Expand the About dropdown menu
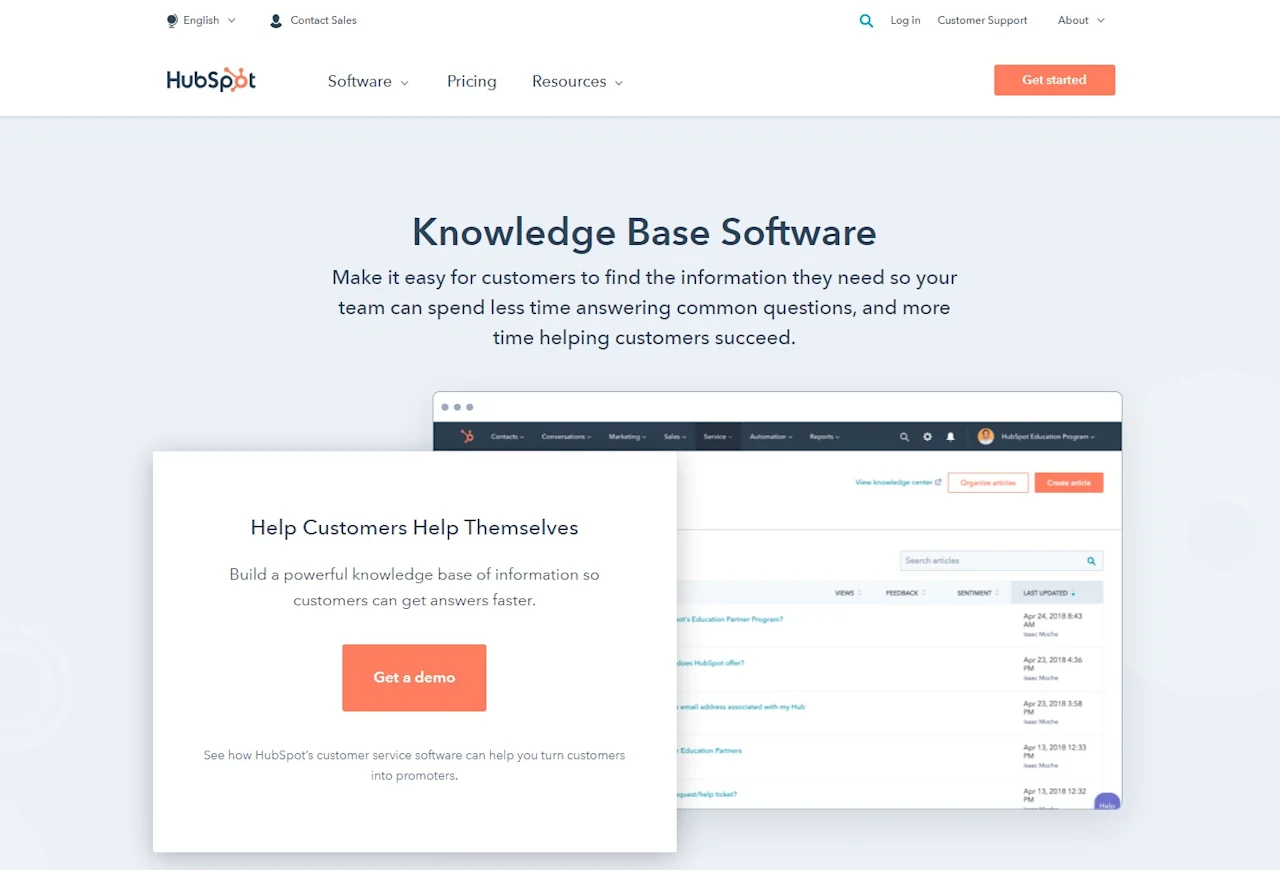The width and height of the screenshot is (1280, 870). coord(1081,20)
